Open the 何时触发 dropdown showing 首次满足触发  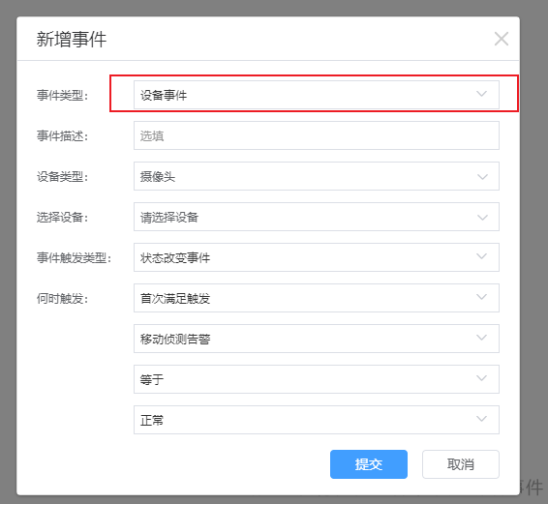[316, 298]
